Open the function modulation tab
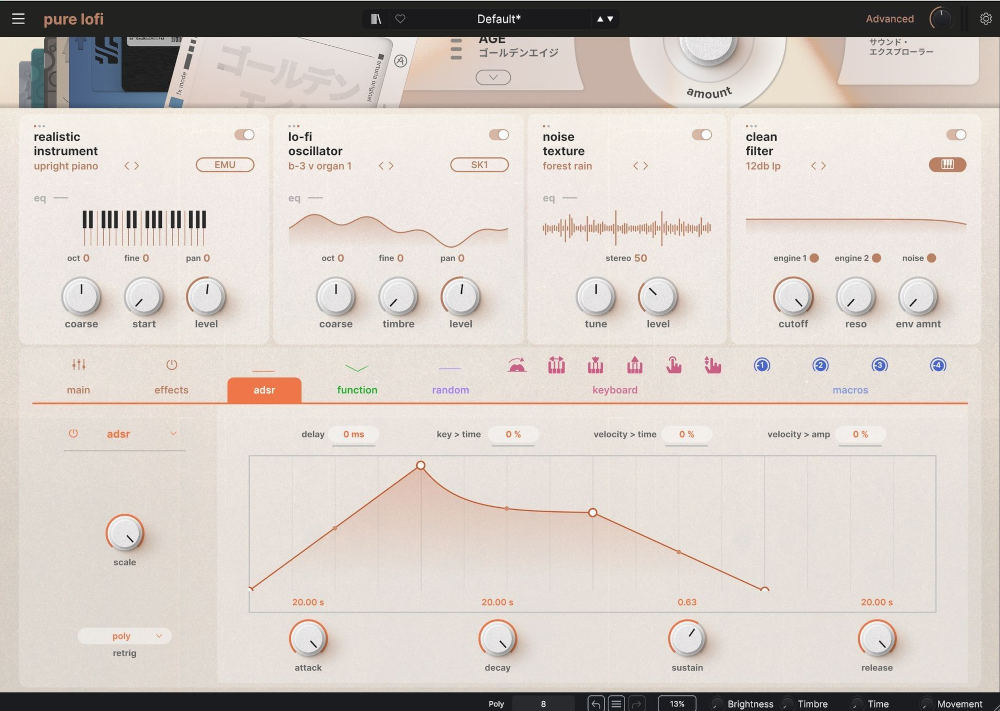1000x711 pixels. coord(357,378)
